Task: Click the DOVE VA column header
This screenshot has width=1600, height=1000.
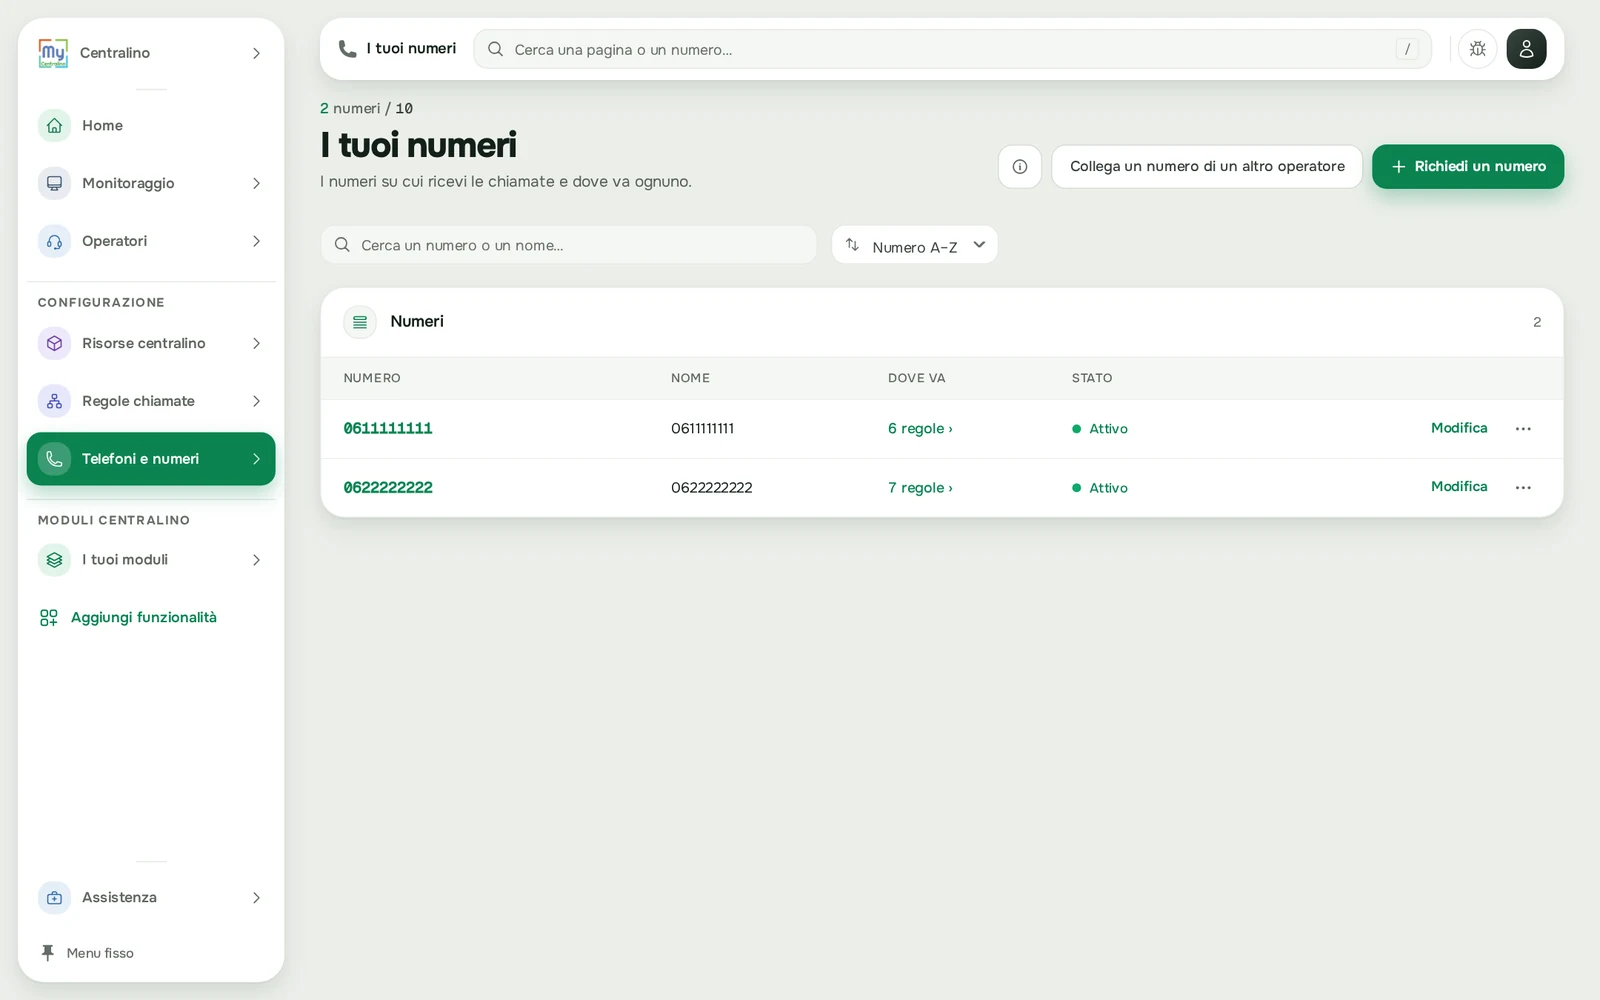Action: 916,378
